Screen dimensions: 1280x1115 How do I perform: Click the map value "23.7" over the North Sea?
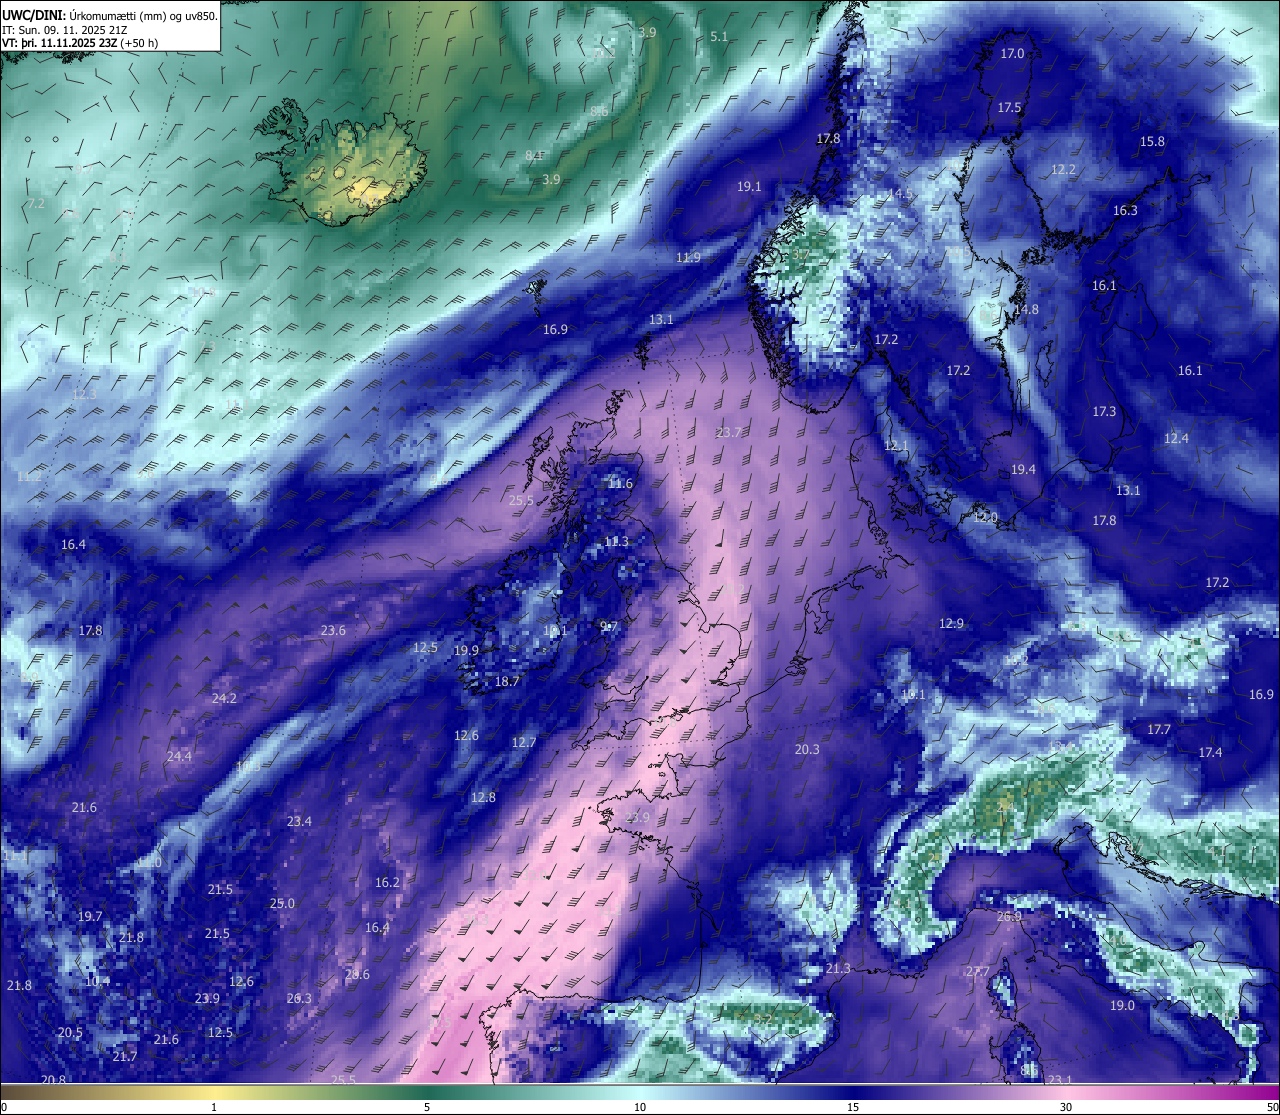pyautogui.click(x=729, y=433)
